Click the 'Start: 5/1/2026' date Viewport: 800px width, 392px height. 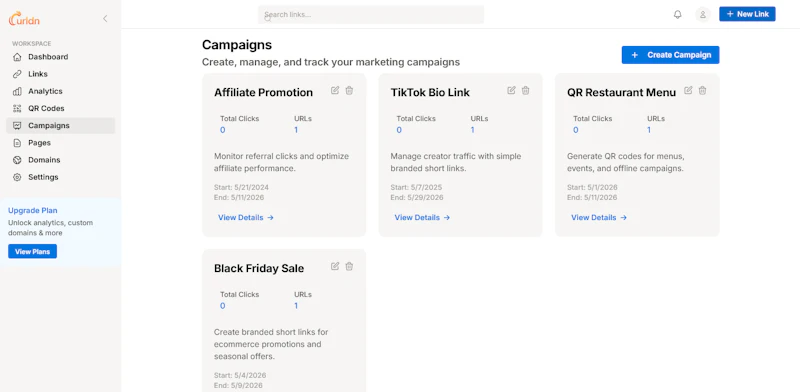pos(592,187)
